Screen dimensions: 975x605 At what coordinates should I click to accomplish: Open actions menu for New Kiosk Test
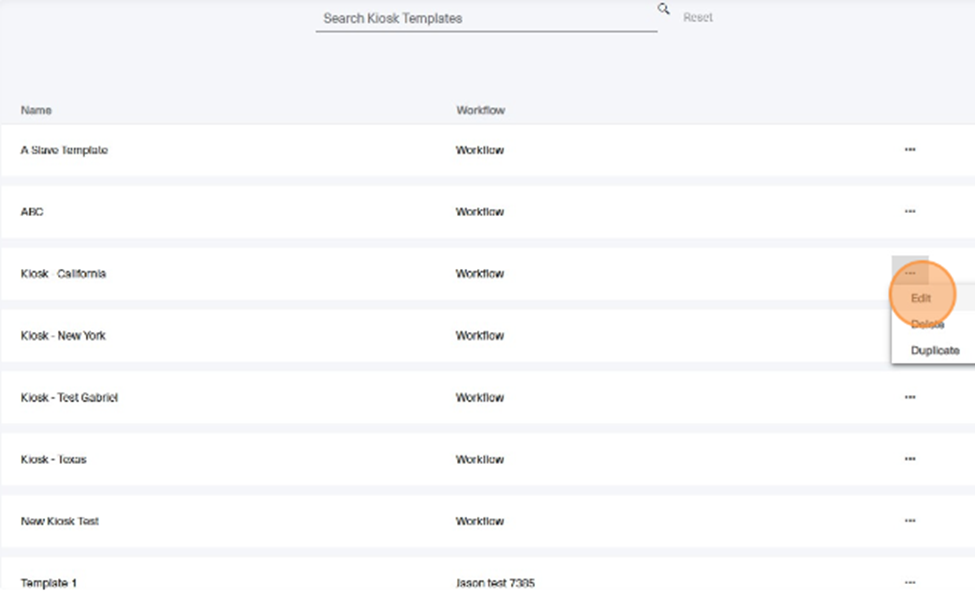tap(910, 520)
